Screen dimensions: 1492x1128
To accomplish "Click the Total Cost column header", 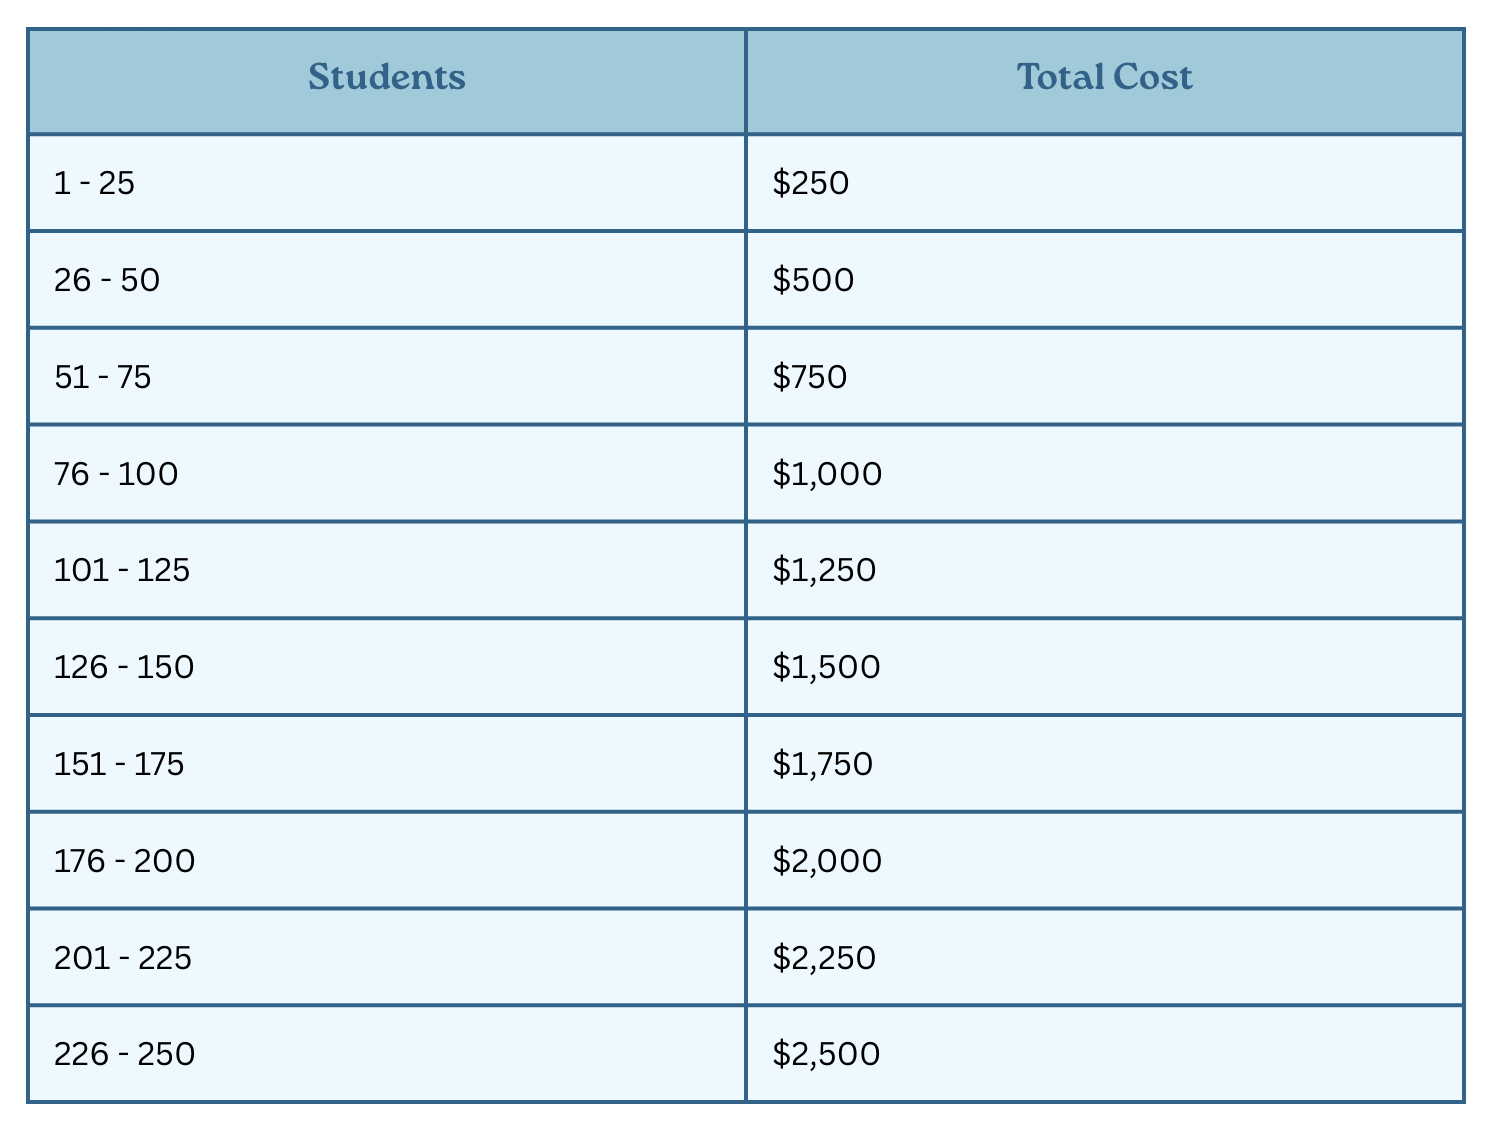I will (1105, 82).
